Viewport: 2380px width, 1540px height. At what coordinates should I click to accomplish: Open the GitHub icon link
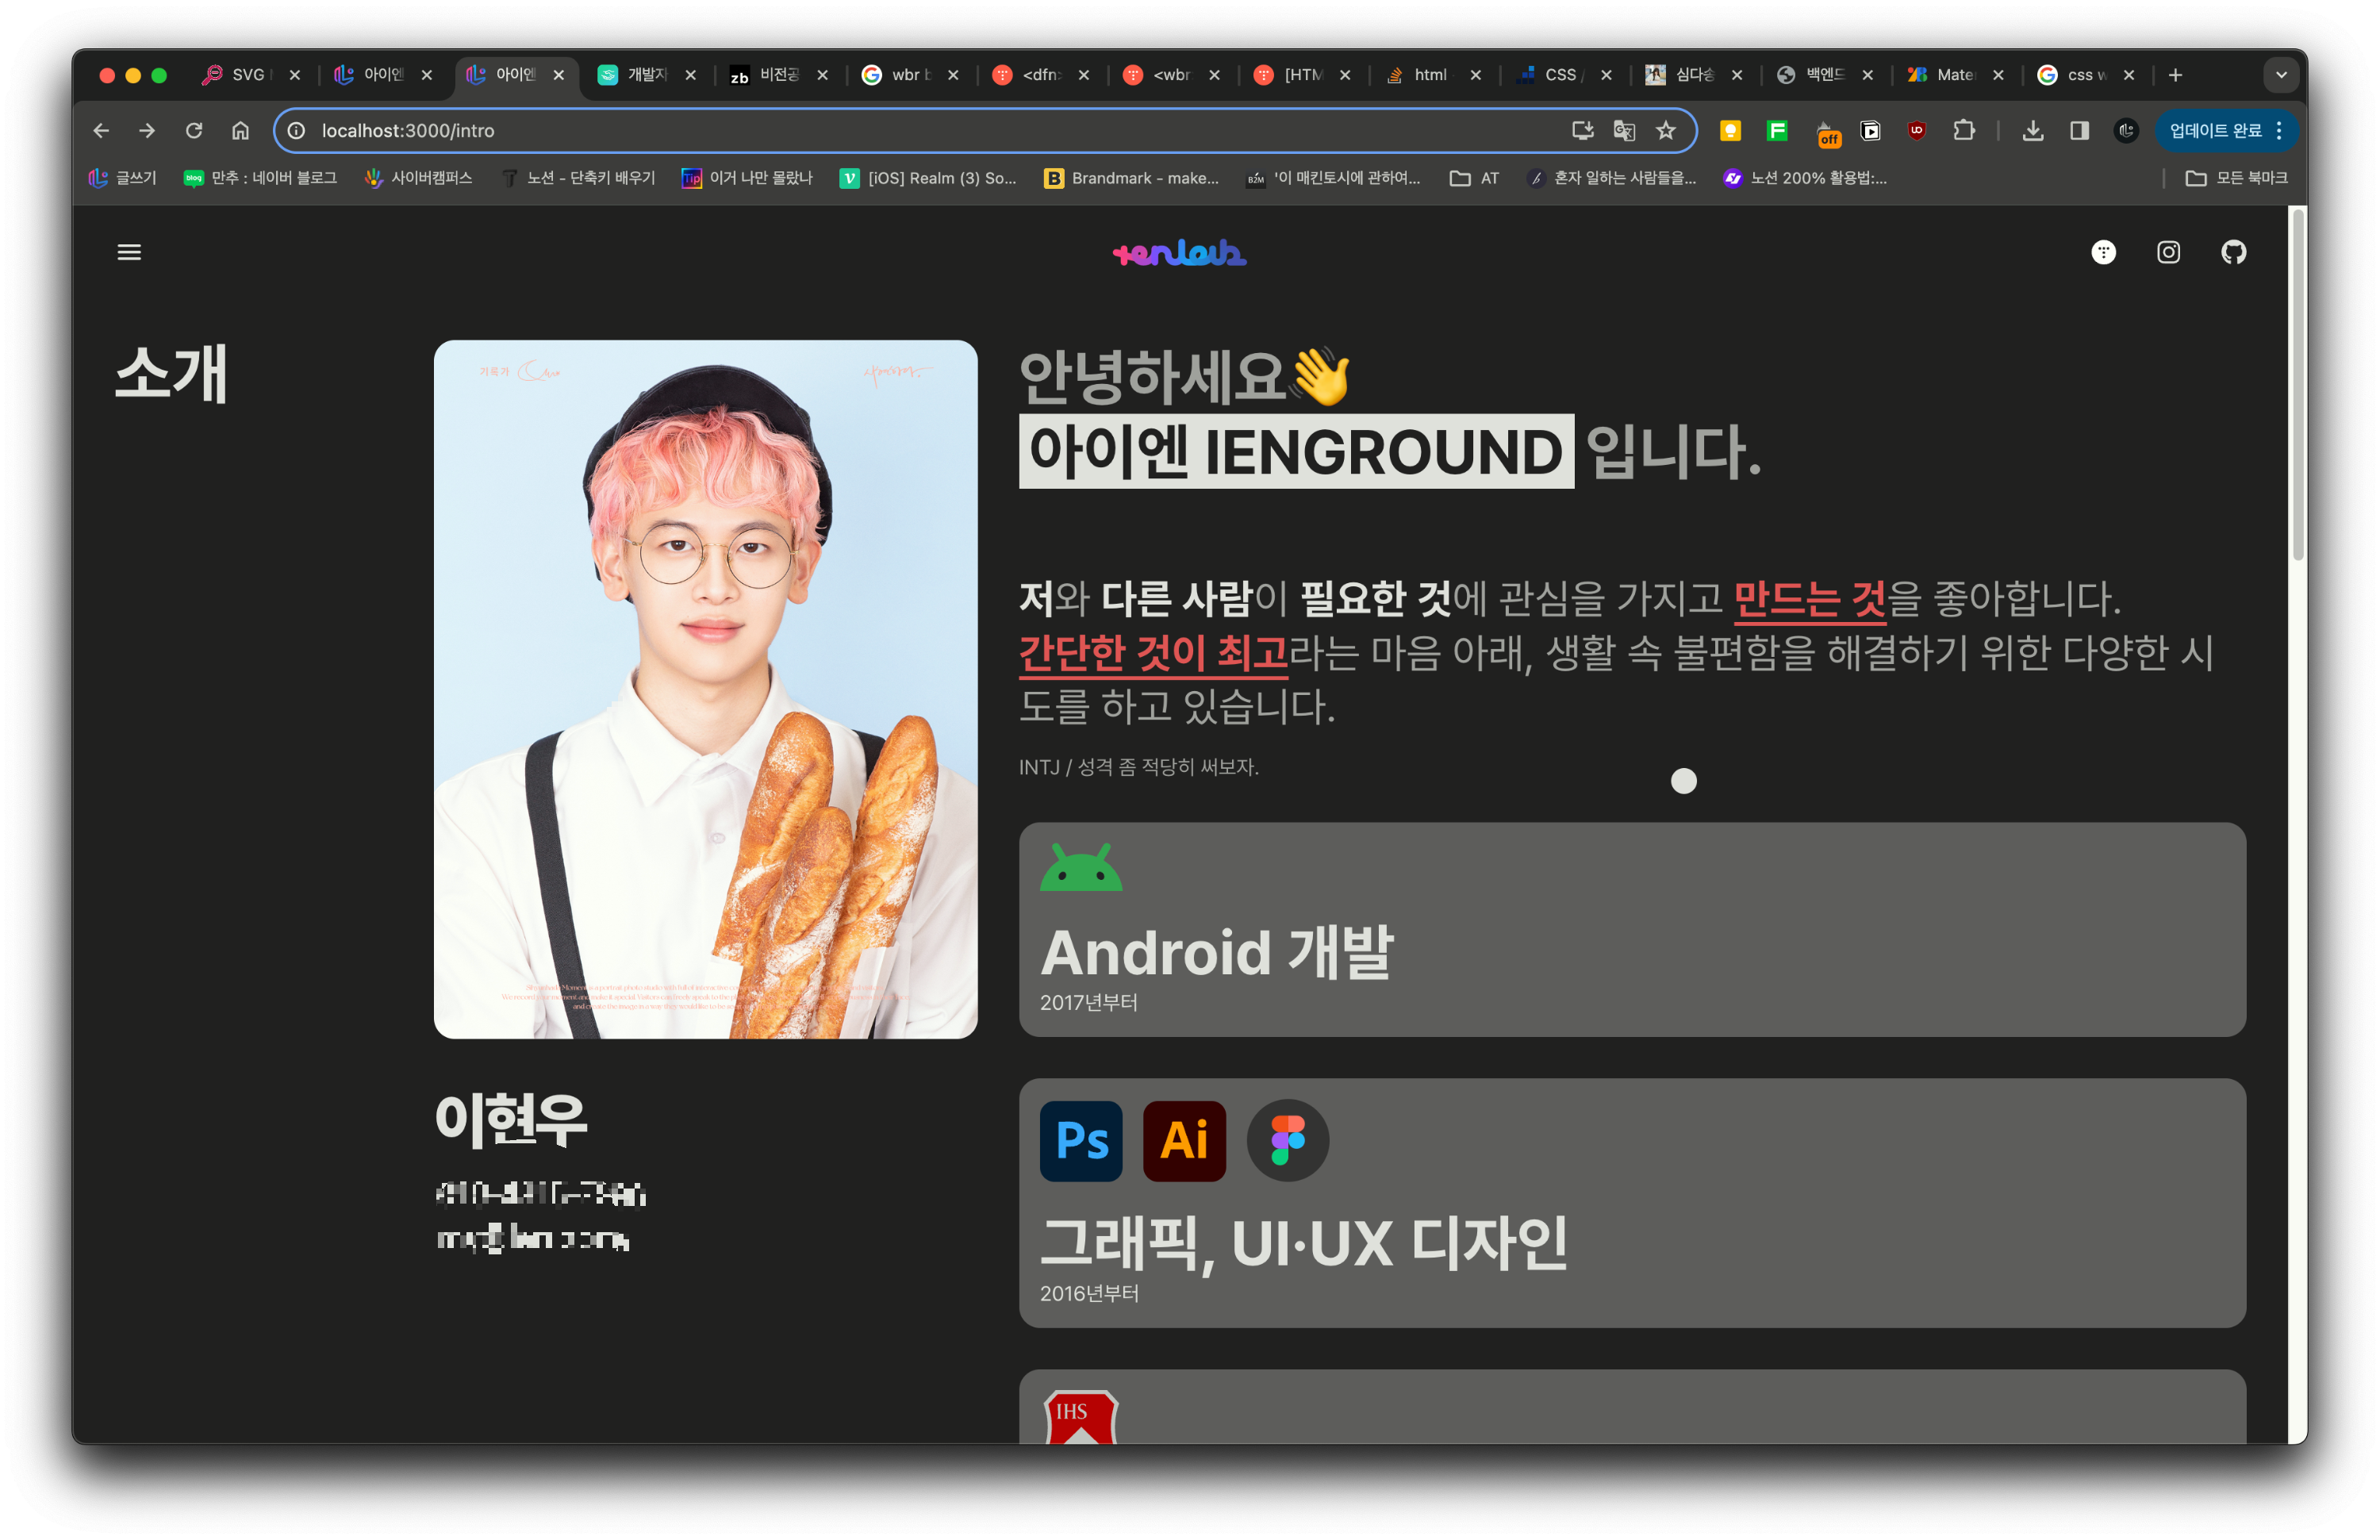click(2233, 252)
